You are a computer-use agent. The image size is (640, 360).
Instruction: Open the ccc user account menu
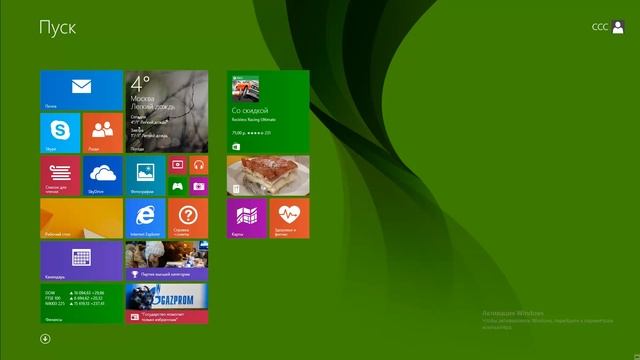[608, 27]
